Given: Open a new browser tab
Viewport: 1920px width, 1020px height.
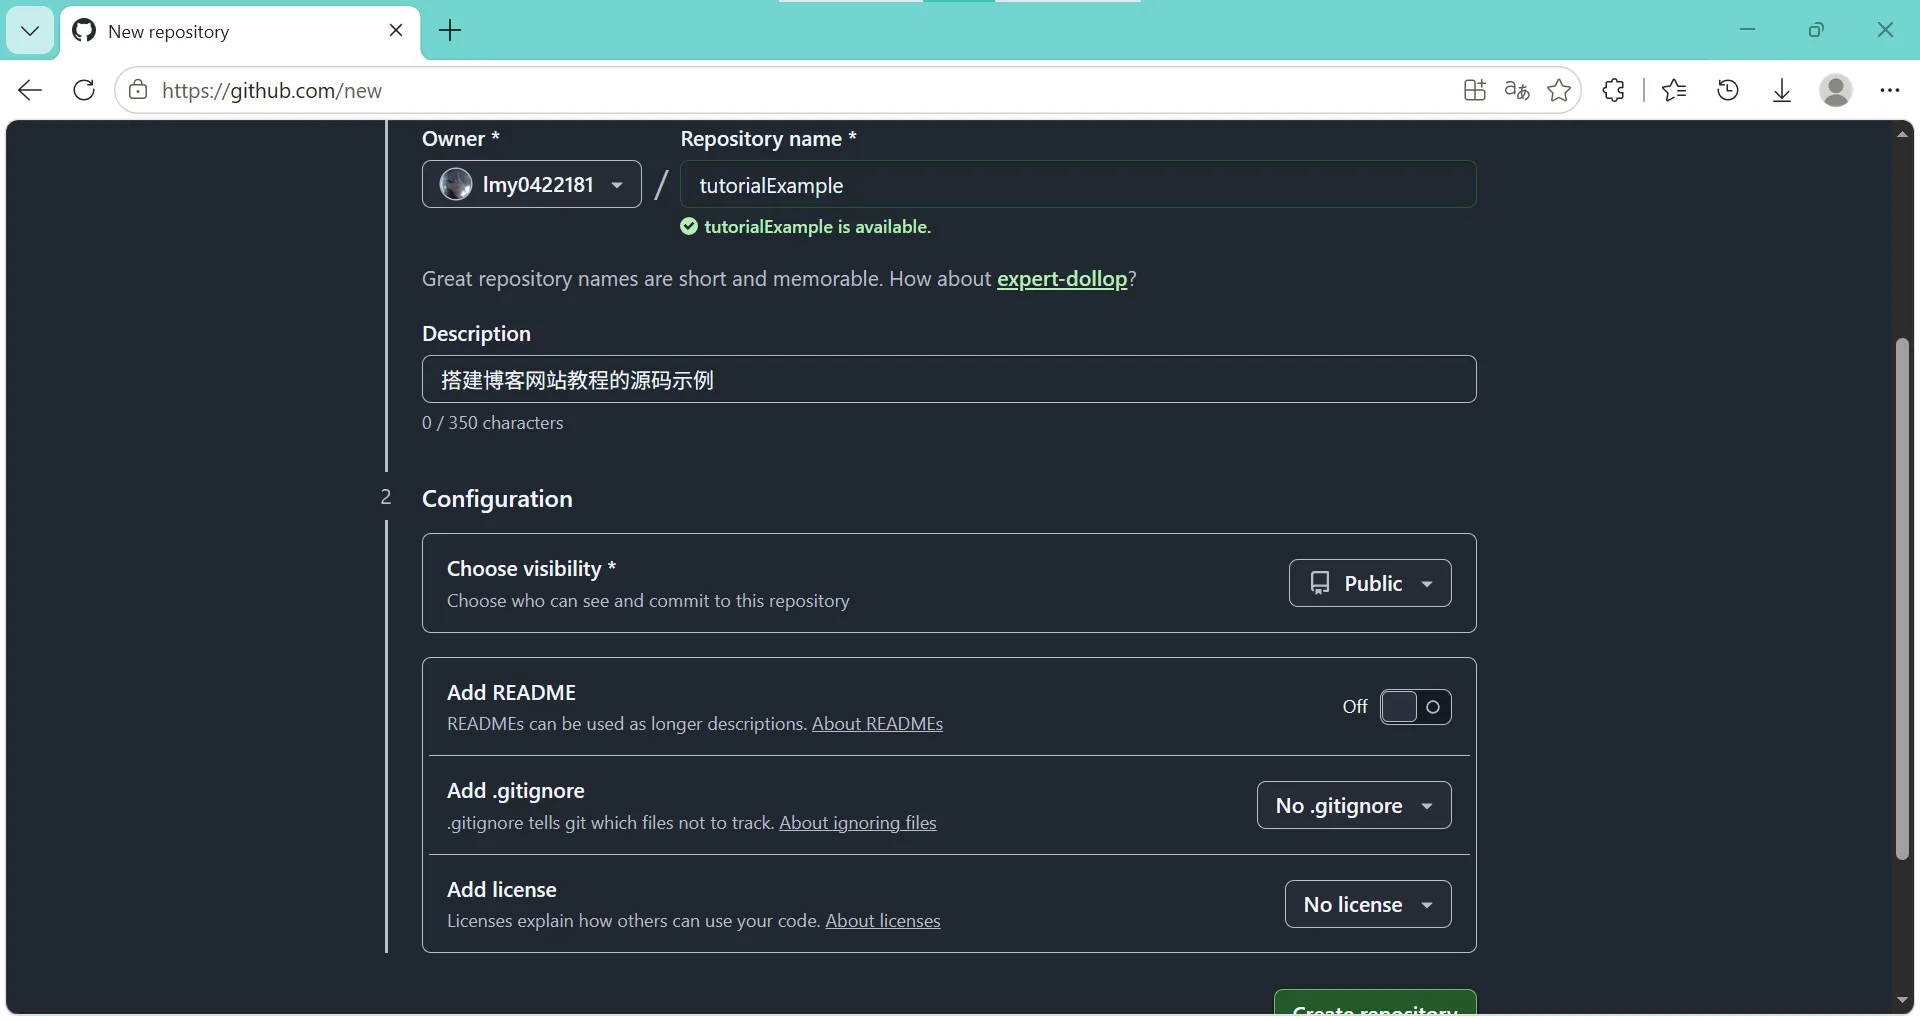Looking at the screenshot, I should point(451,31).
